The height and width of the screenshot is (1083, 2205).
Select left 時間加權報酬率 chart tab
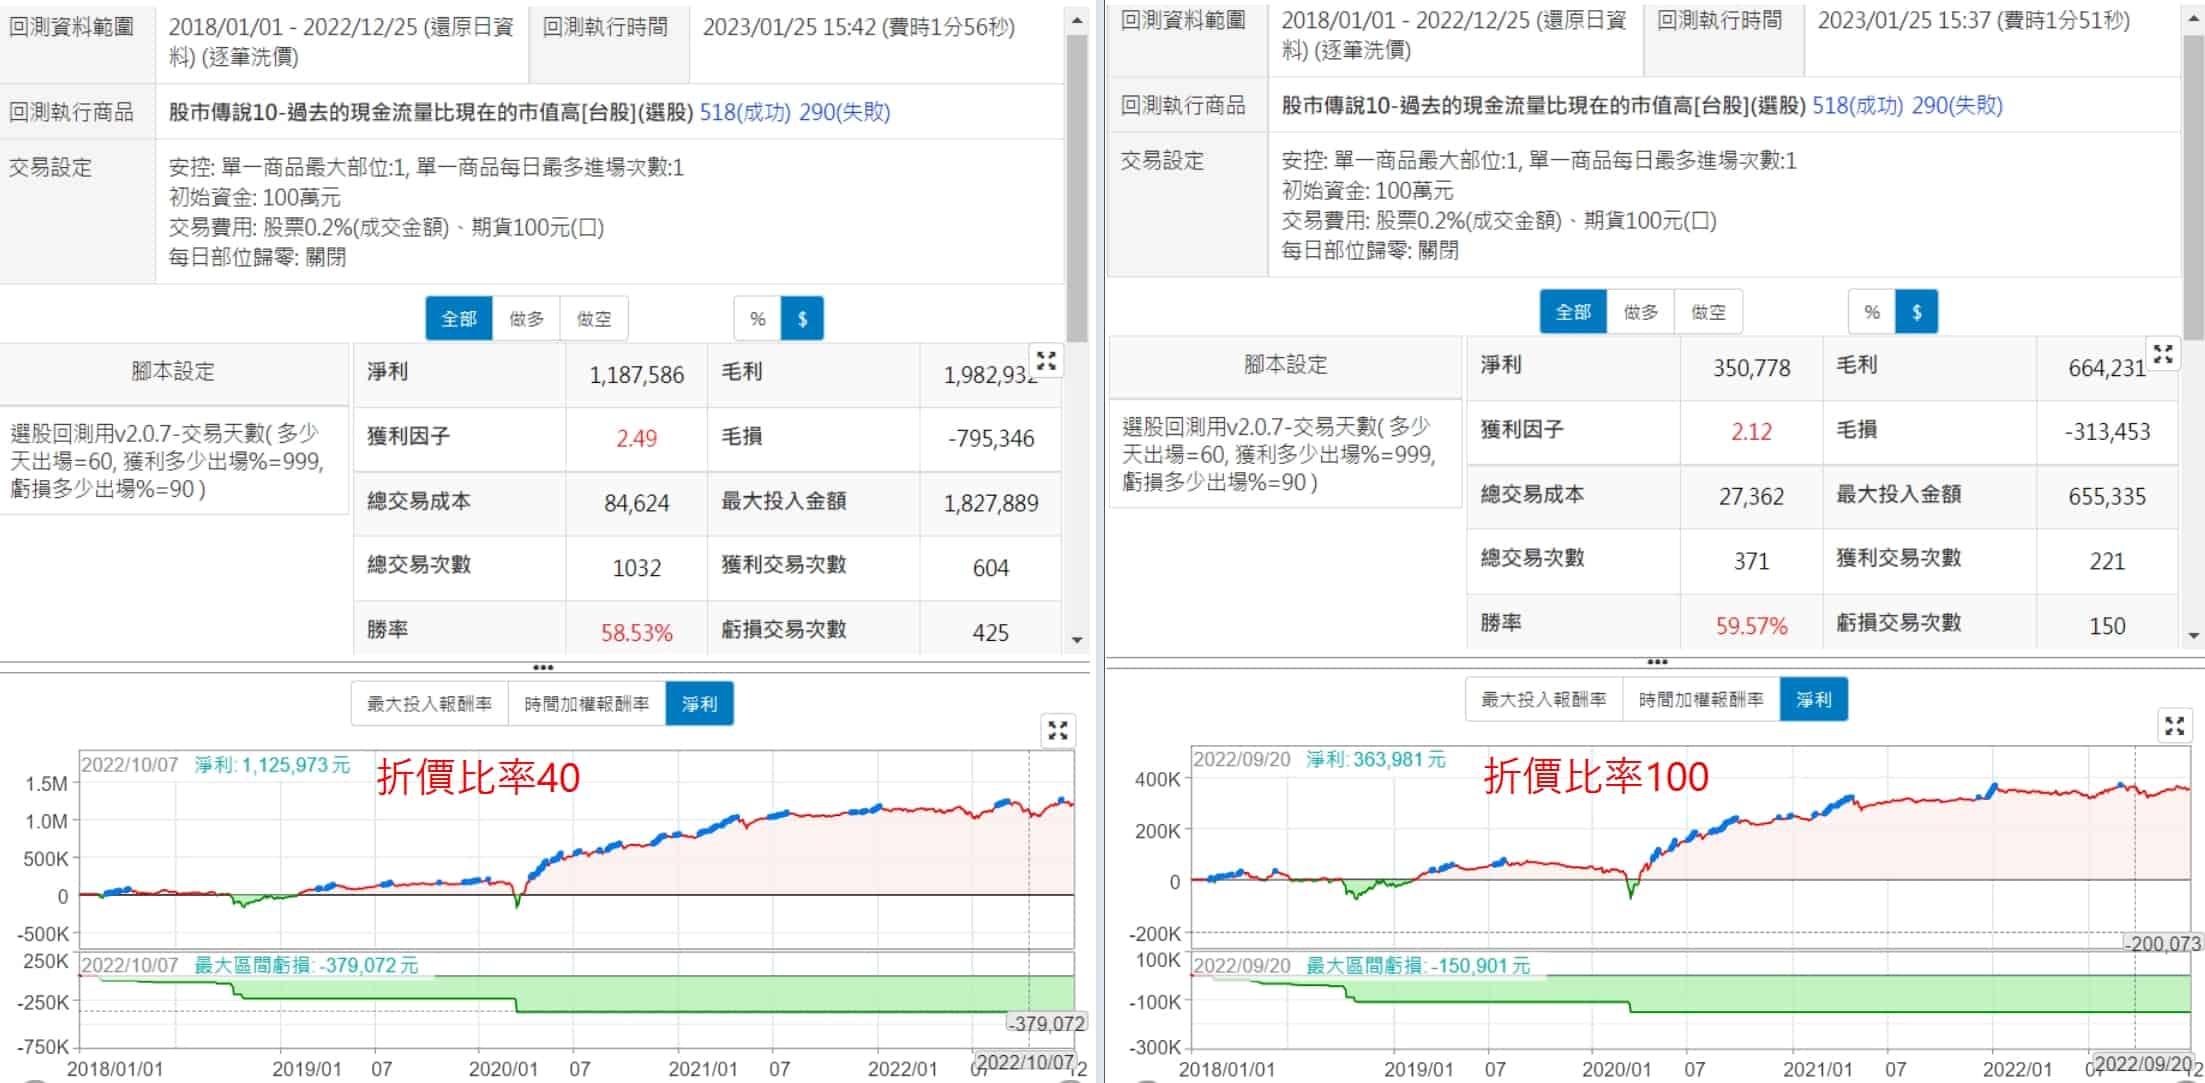pyautogui.click(x=586, y=704)
